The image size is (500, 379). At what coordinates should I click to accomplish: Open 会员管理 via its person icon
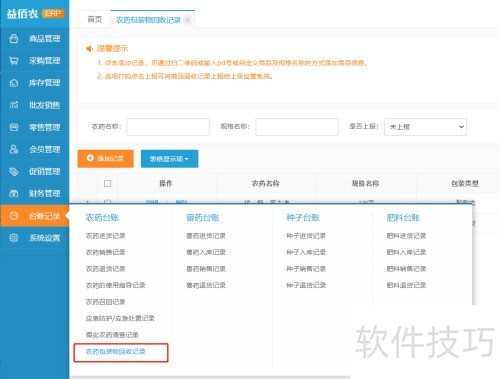point(14,149)
